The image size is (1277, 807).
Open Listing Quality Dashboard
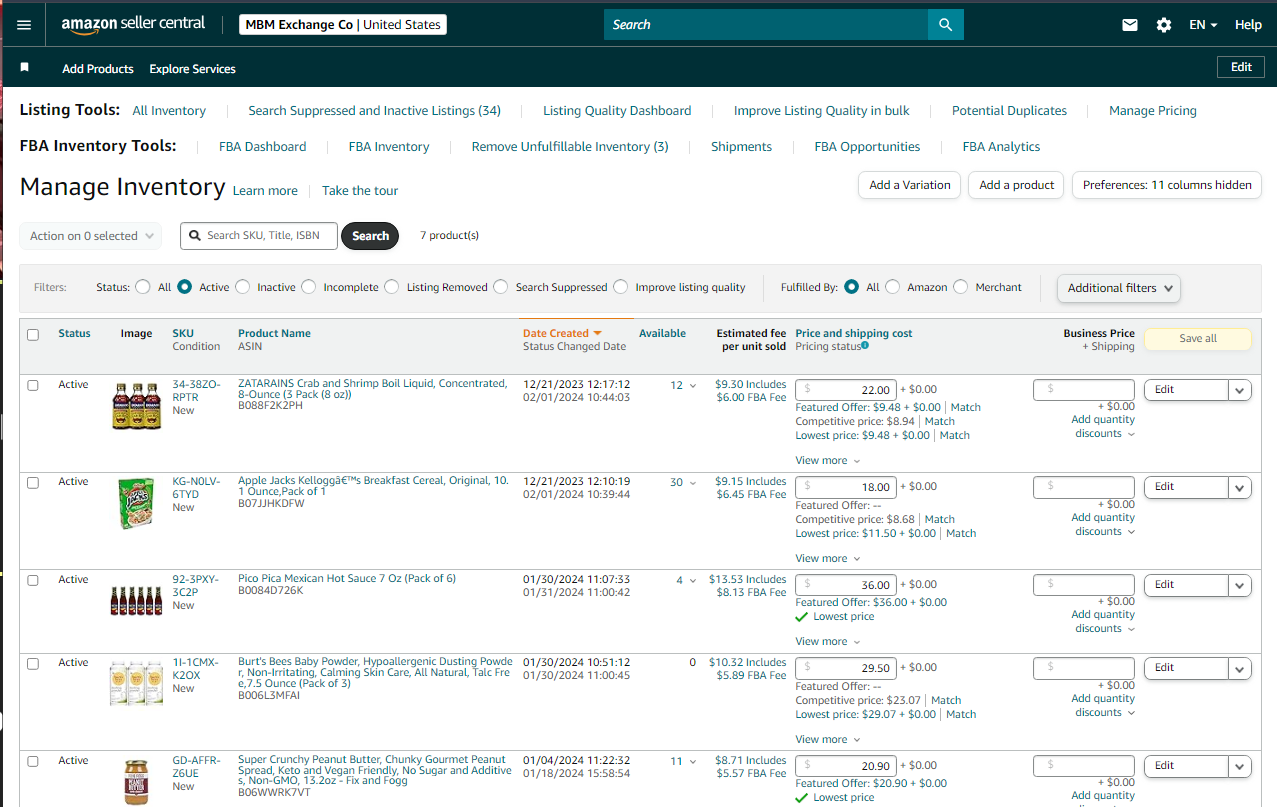pos(617,111)
